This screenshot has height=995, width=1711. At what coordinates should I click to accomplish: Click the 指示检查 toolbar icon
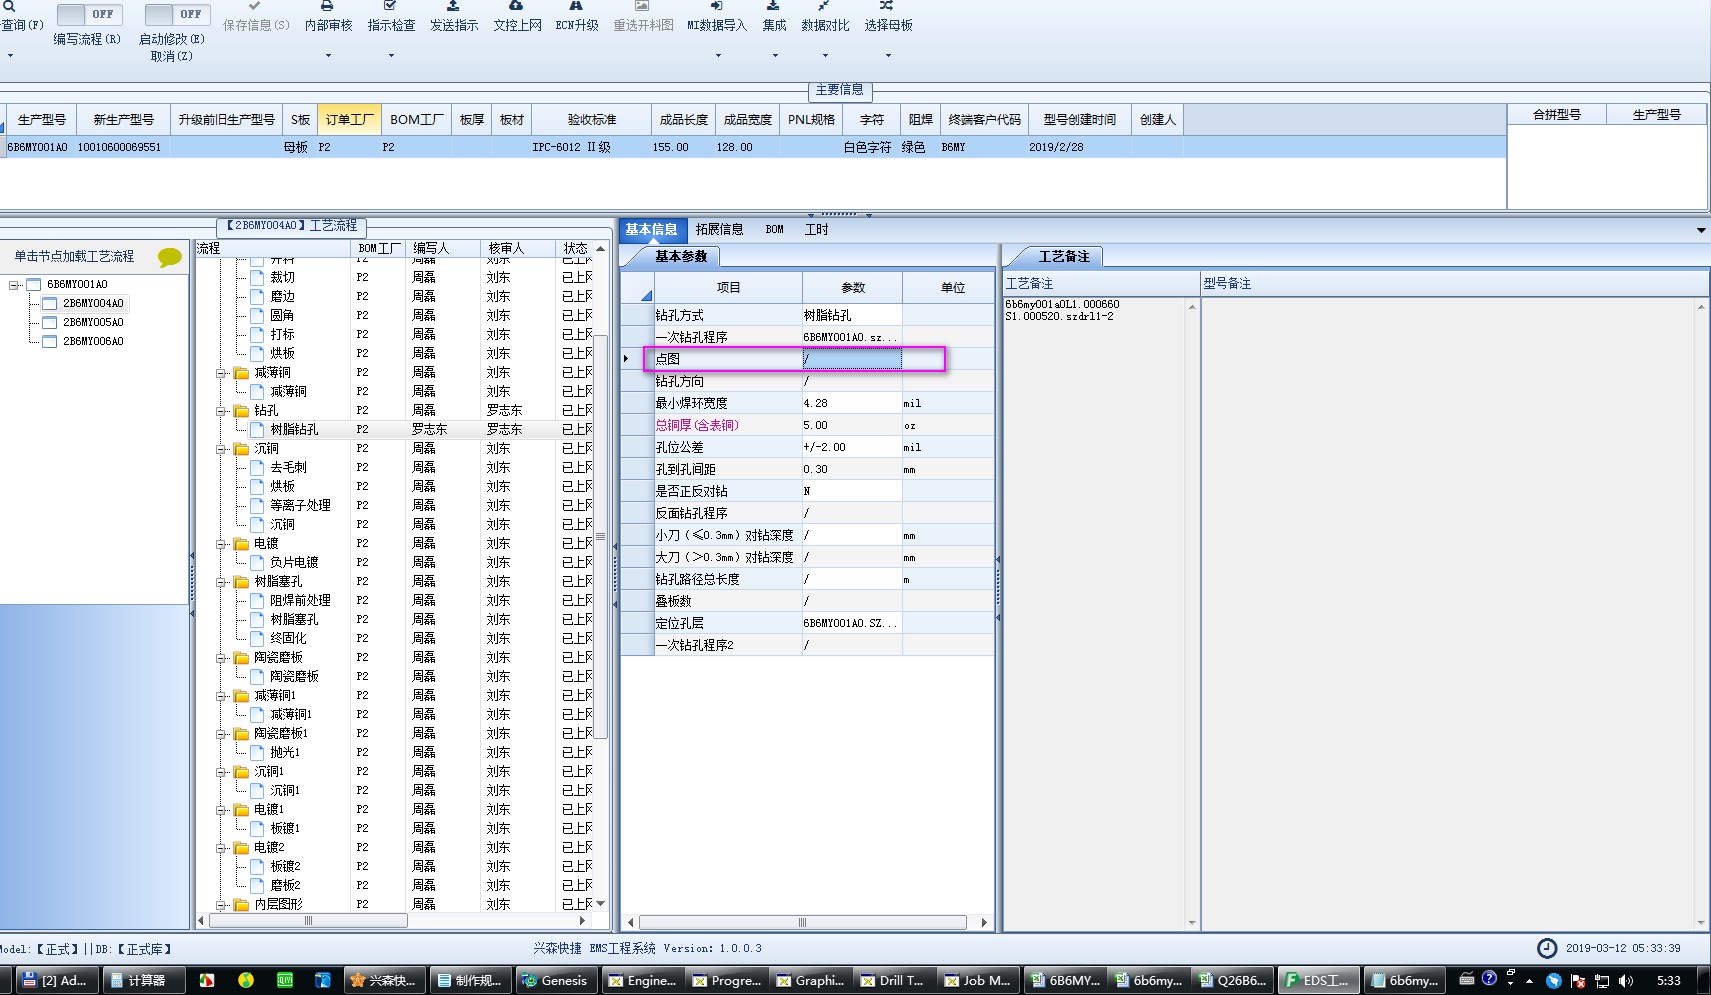[390, 6]
